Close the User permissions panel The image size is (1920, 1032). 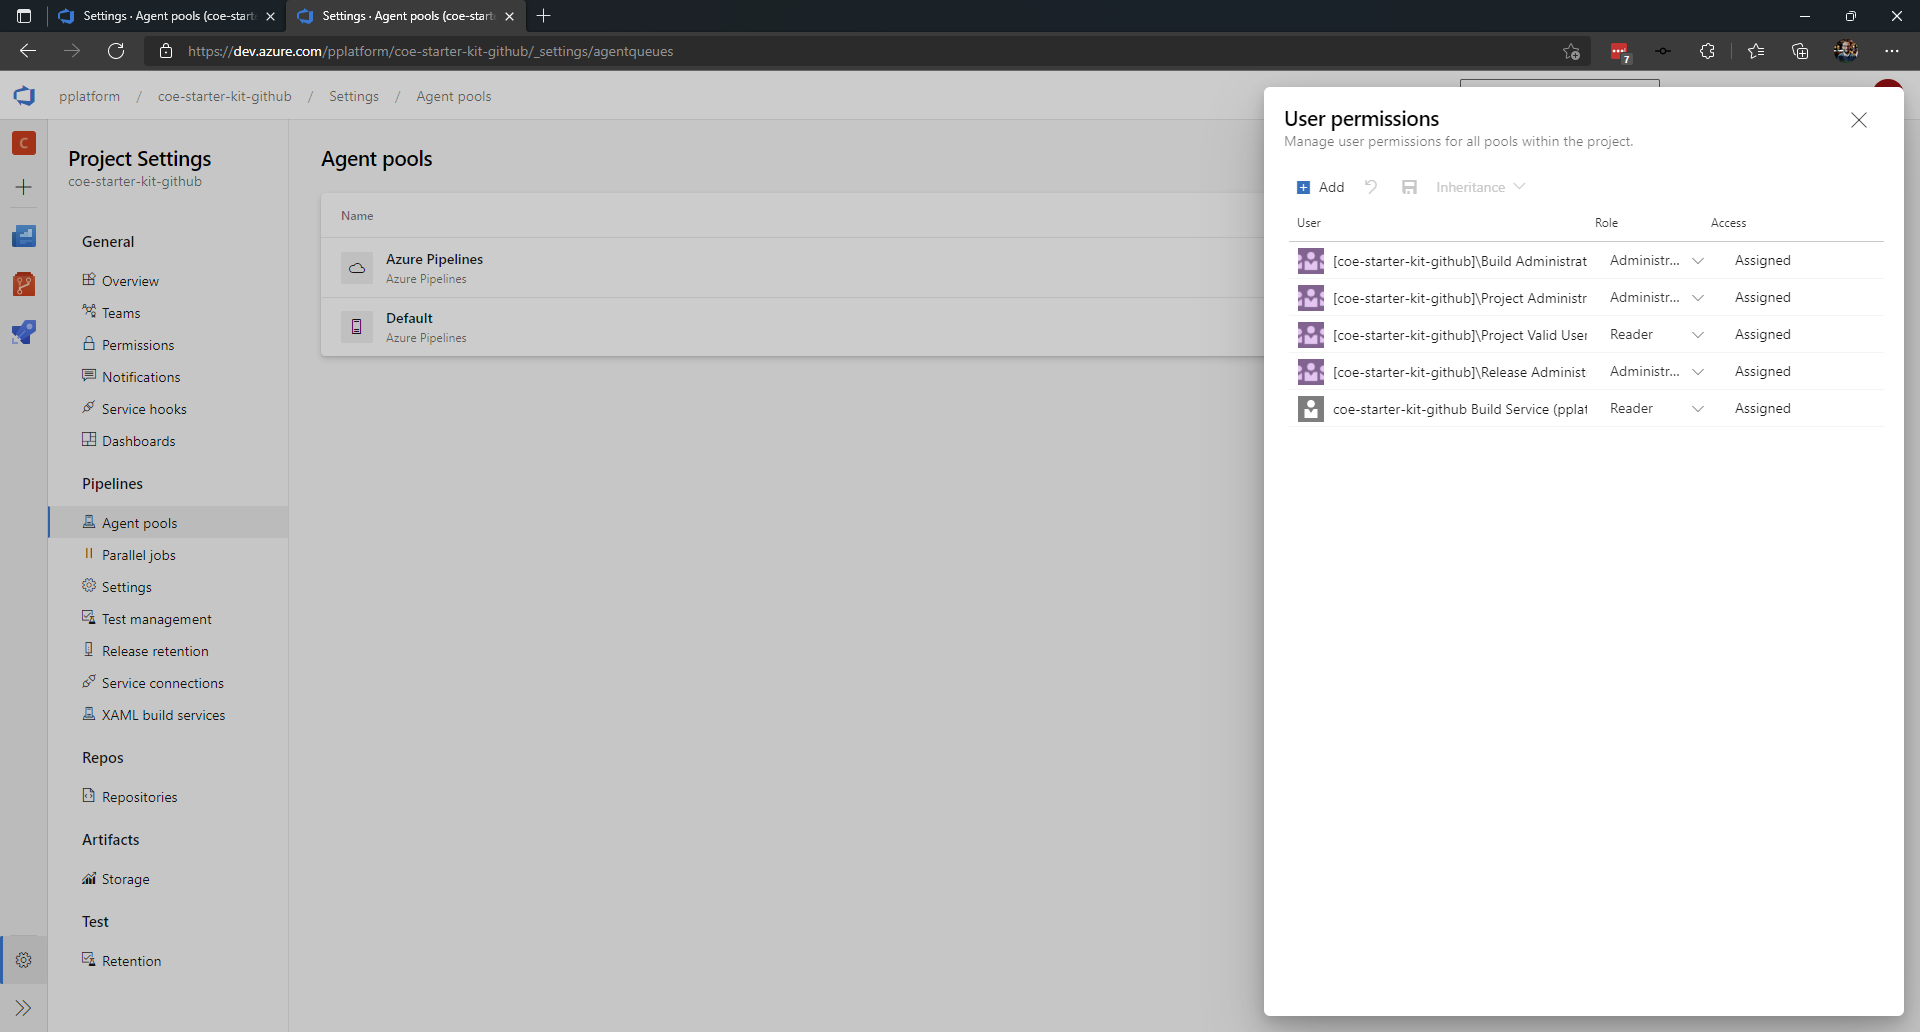point(1859,120)
